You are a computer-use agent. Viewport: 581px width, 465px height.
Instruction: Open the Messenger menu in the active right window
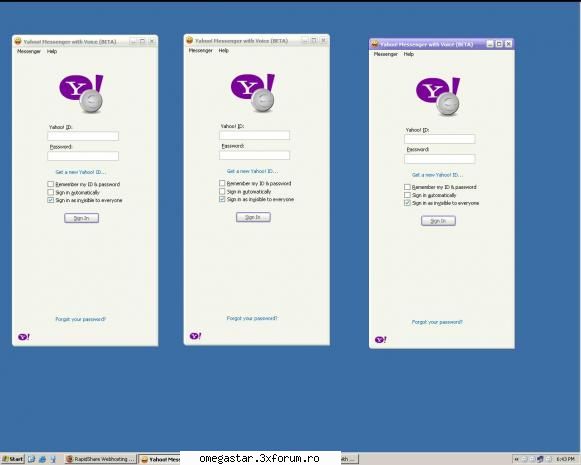[385, 54]
